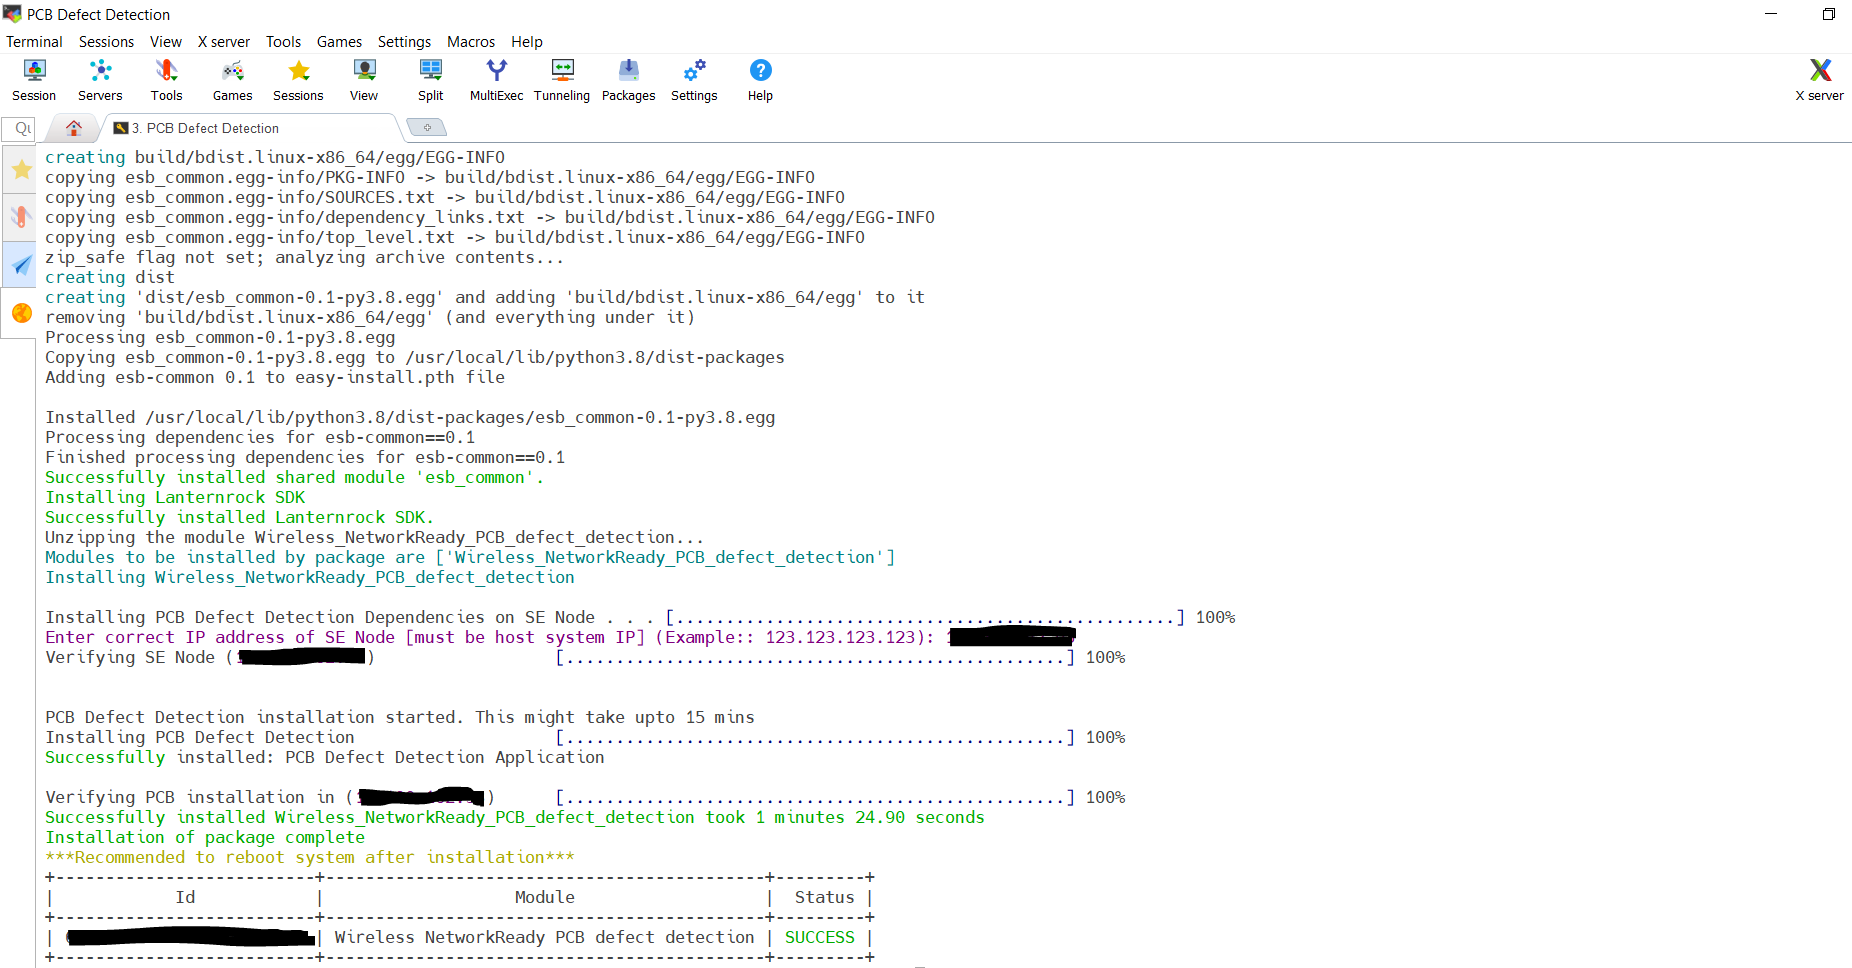The image size is (1852, 968).
Task: Click the 'Module' column header in table
Action: click(x=545, y=897)
